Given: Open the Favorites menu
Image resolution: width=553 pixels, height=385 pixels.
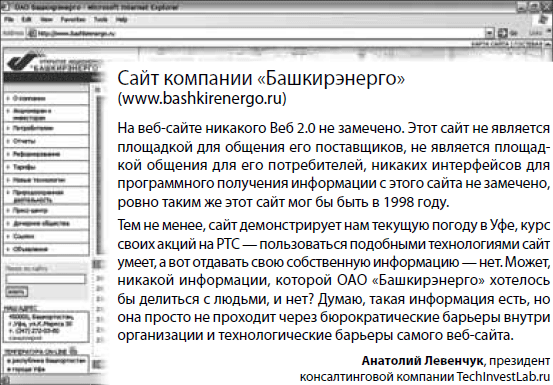Looking at the screenshot, I should [x=73, y=19].
